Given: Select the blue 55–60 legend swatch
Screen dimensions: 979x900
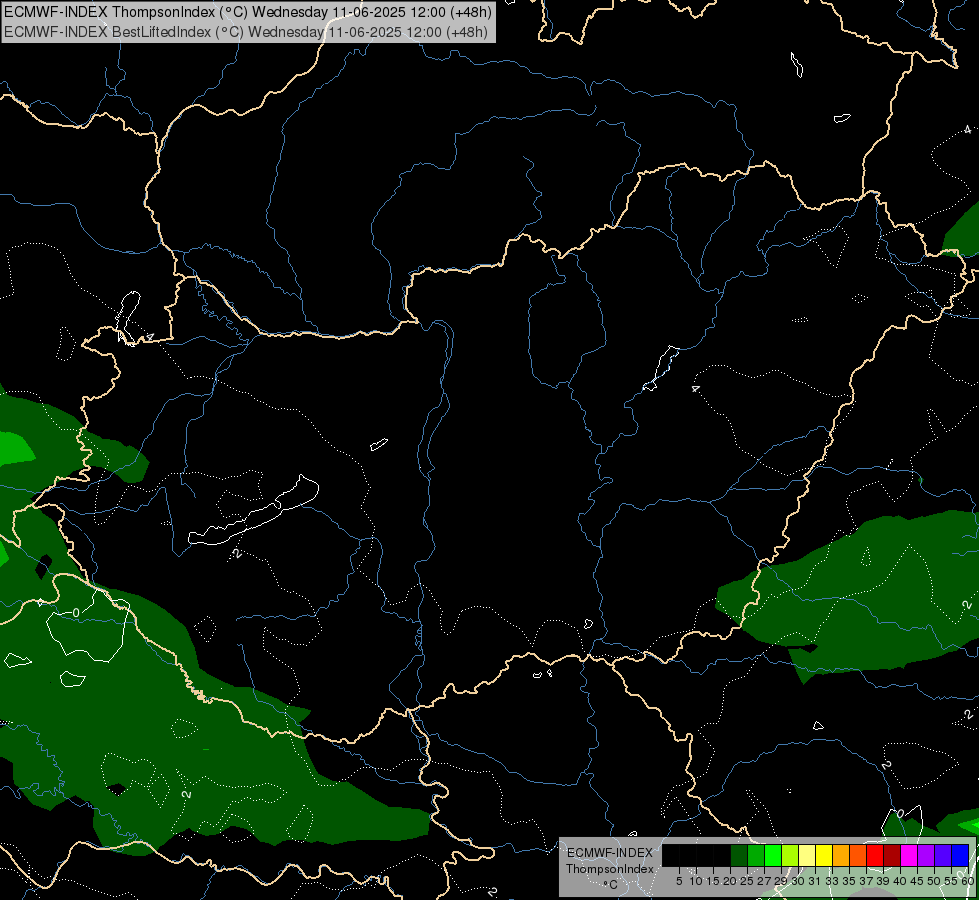Looking at the screenshot, I should [960, 855].
